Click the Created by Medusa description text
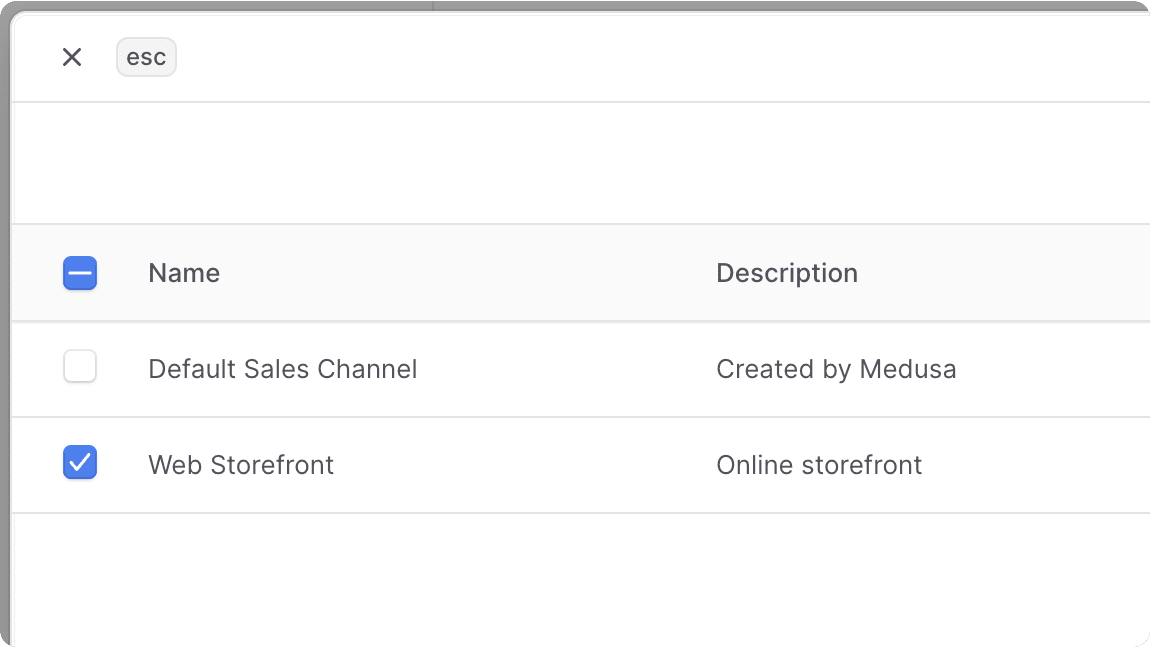 coord(836,369)
